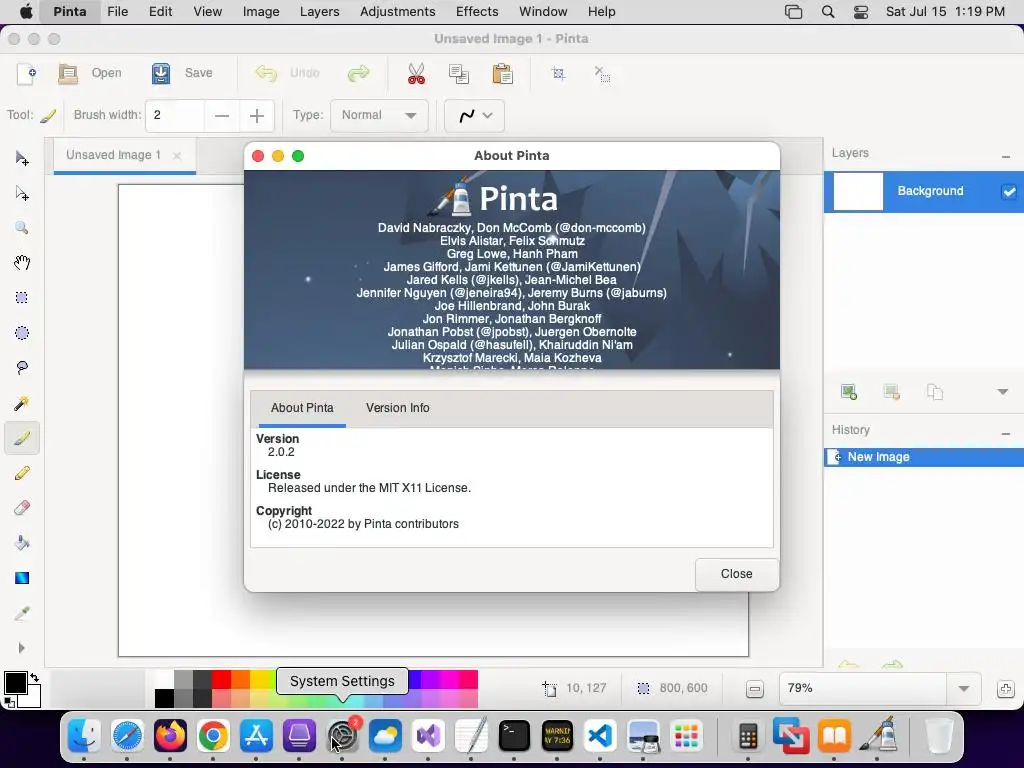The width and height of the screenshot is (1024, 768).
Task: Click the primary black color swatch
Action: (15, 683)
